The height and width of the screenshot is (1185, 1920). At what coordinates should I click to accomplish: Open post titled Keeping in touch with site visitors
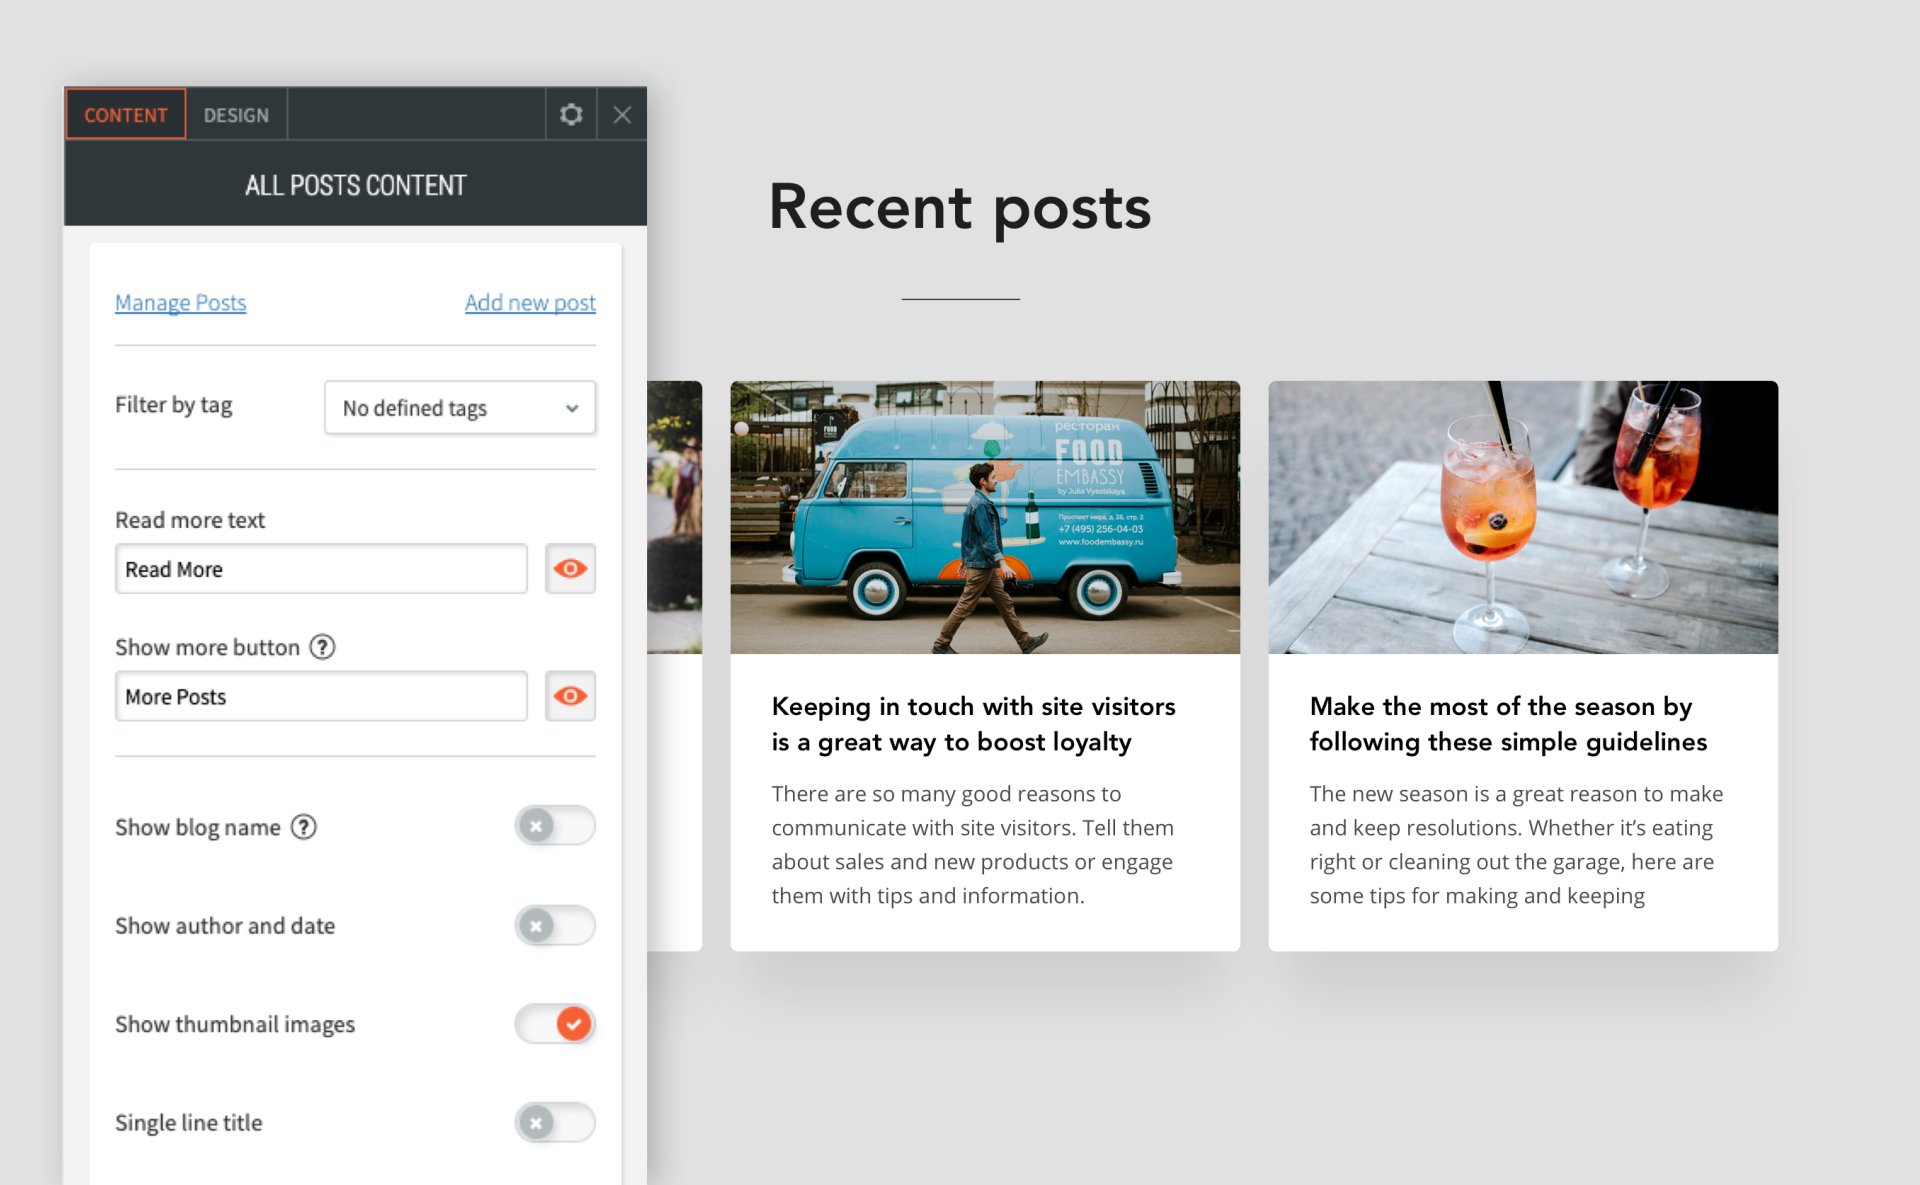coord(973,724)
